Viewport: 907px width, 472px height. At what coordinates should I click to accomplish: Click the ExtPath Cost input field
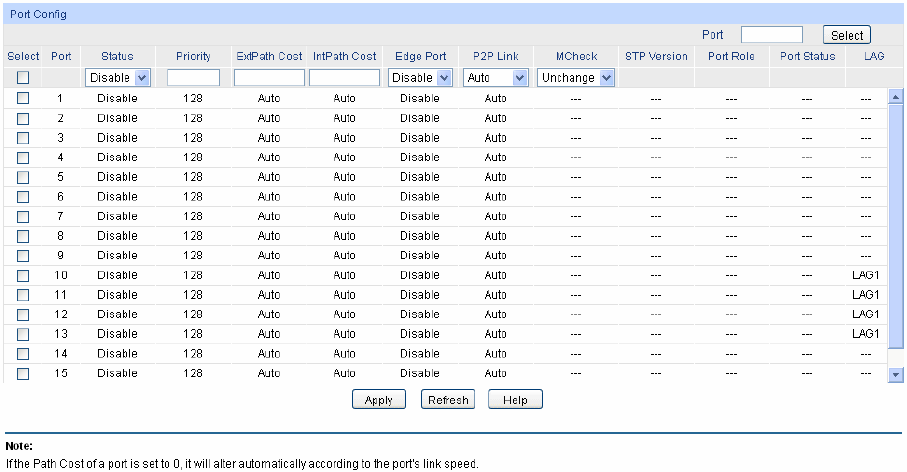[269, 77]
